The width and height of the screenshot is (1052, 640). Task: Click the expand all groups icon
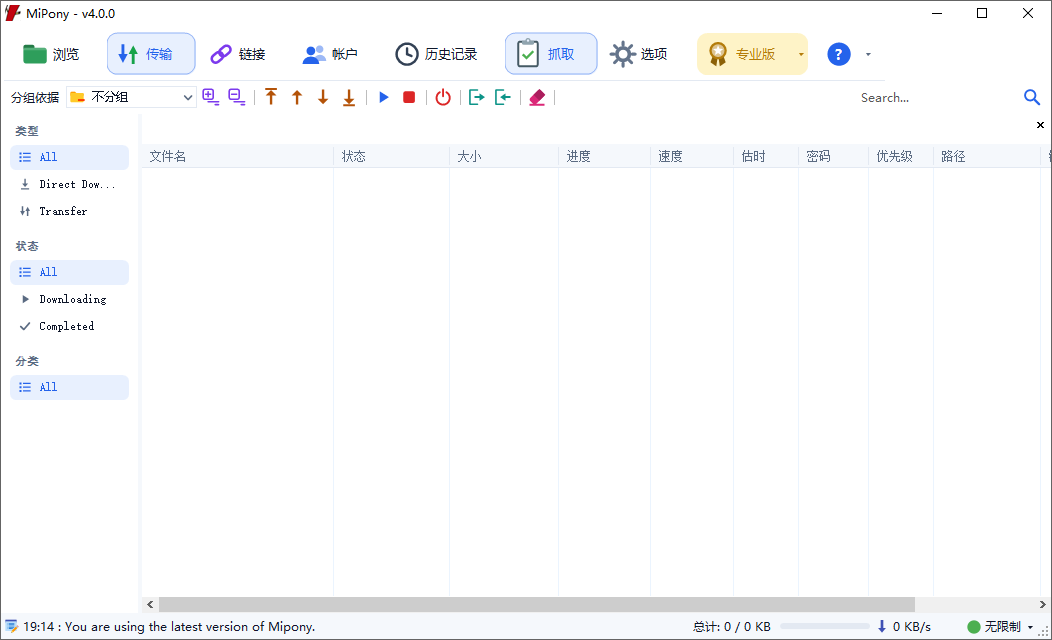pyautogui.click(x=211, y=97)
